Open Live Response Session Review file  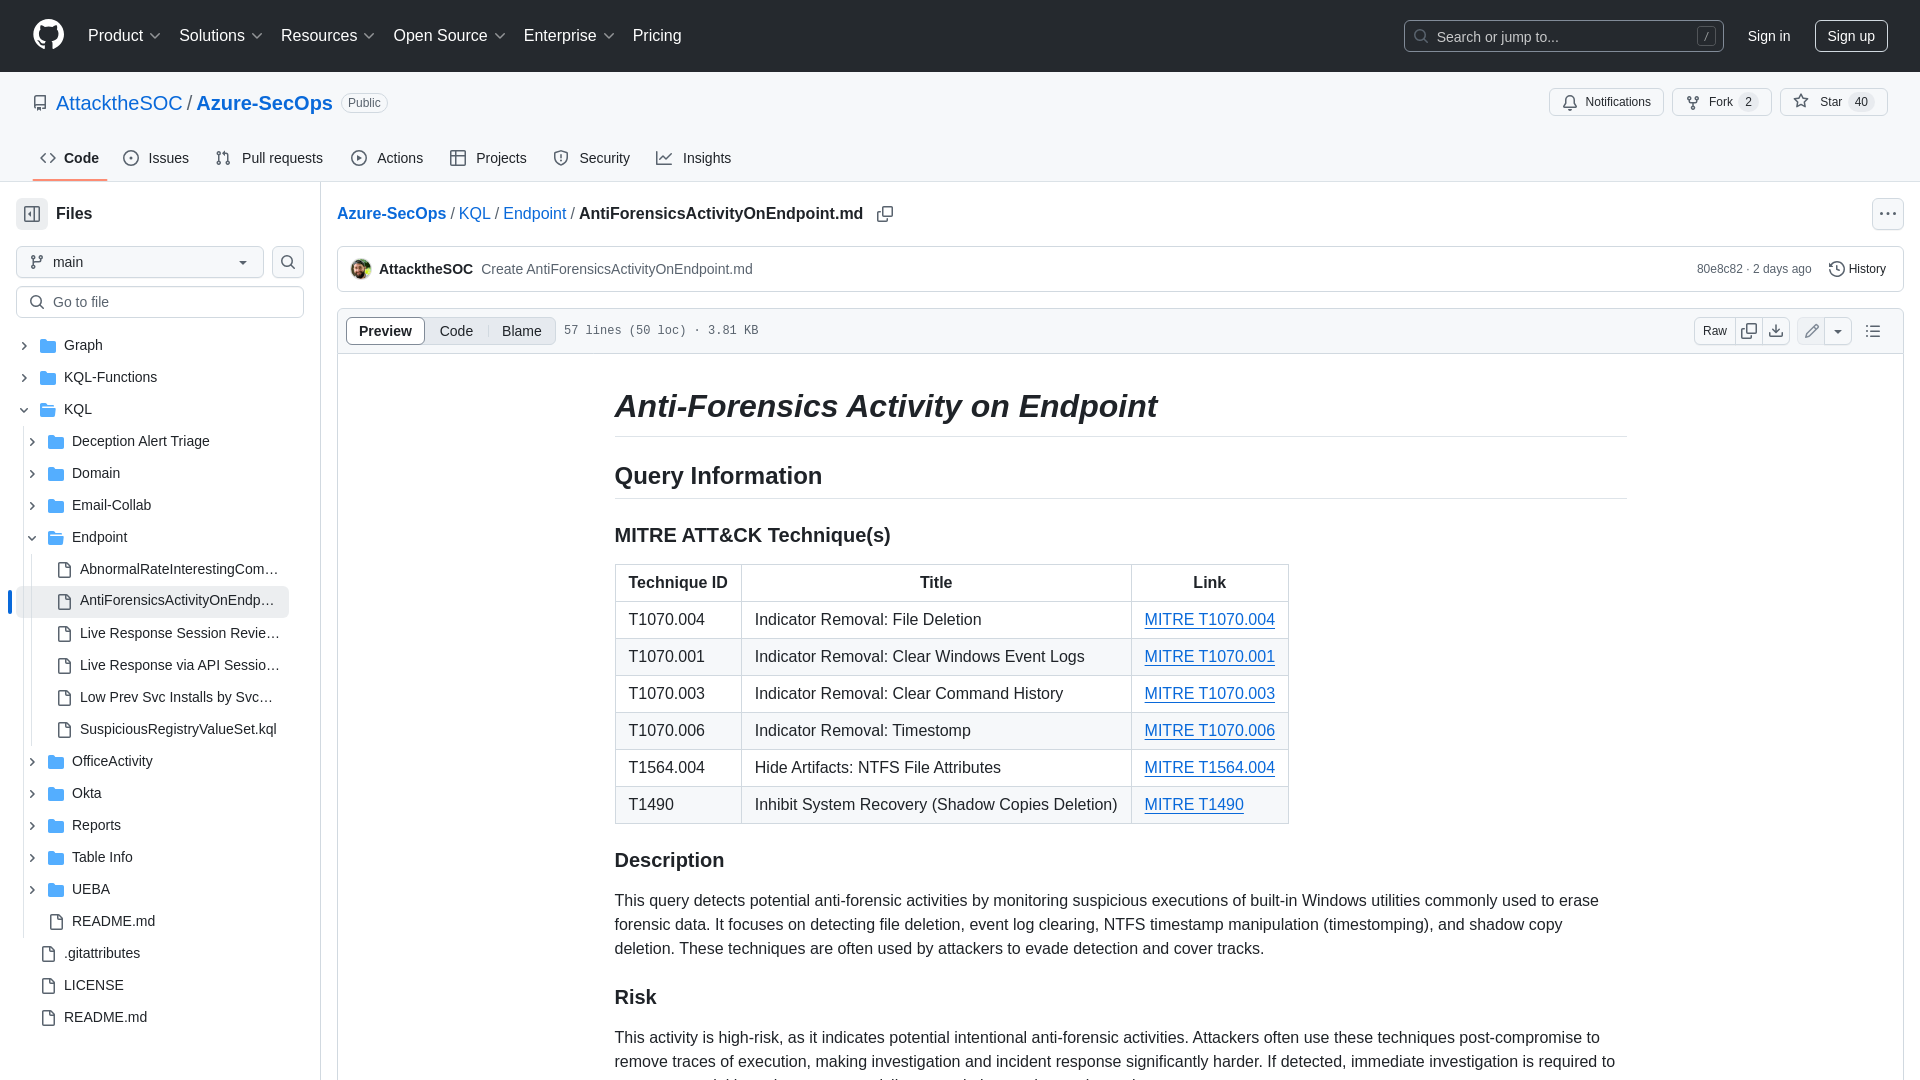(x=179, y=633)
